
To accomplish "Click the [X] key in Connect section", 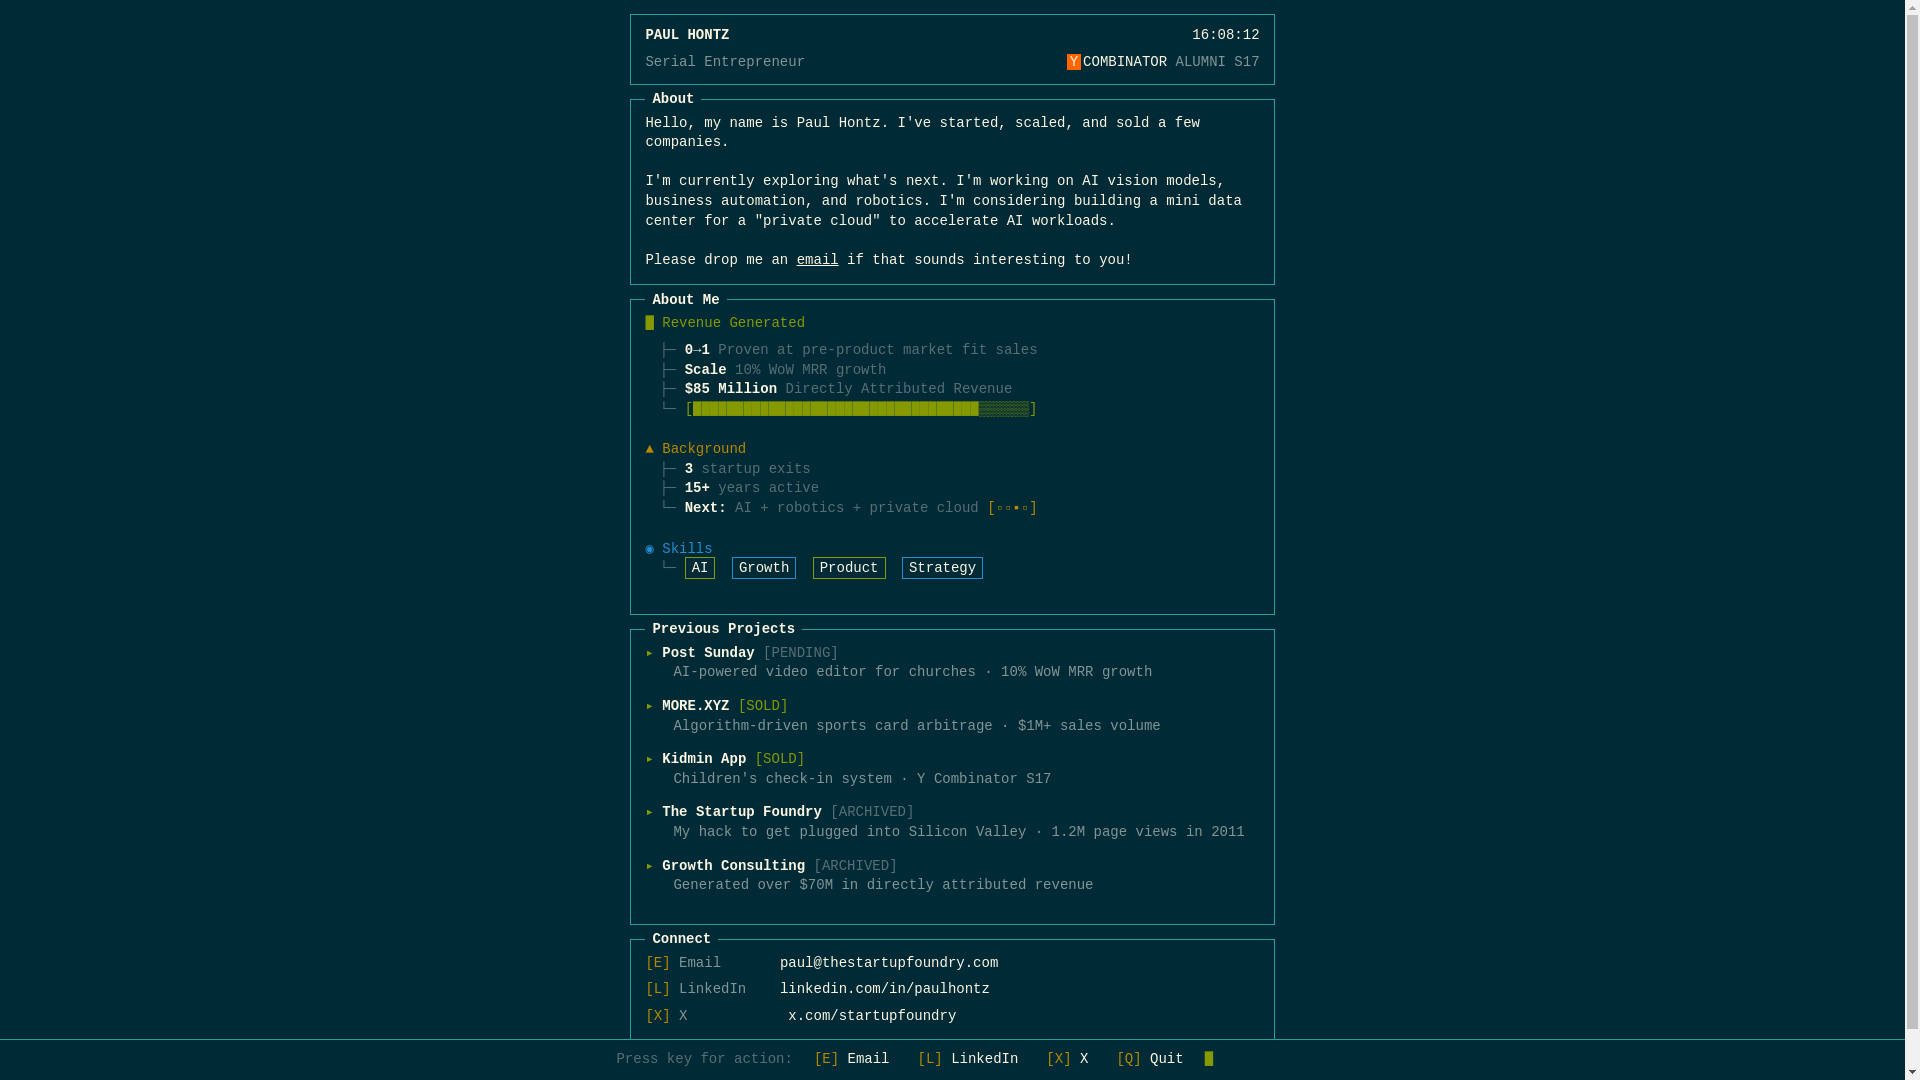I will point(658,1016).
